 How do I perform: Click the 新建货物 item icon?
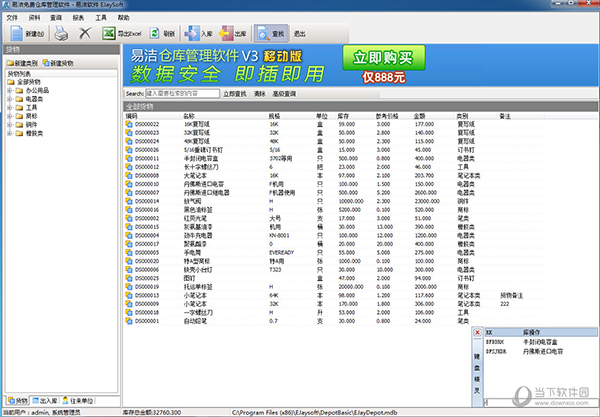point(46,63)
